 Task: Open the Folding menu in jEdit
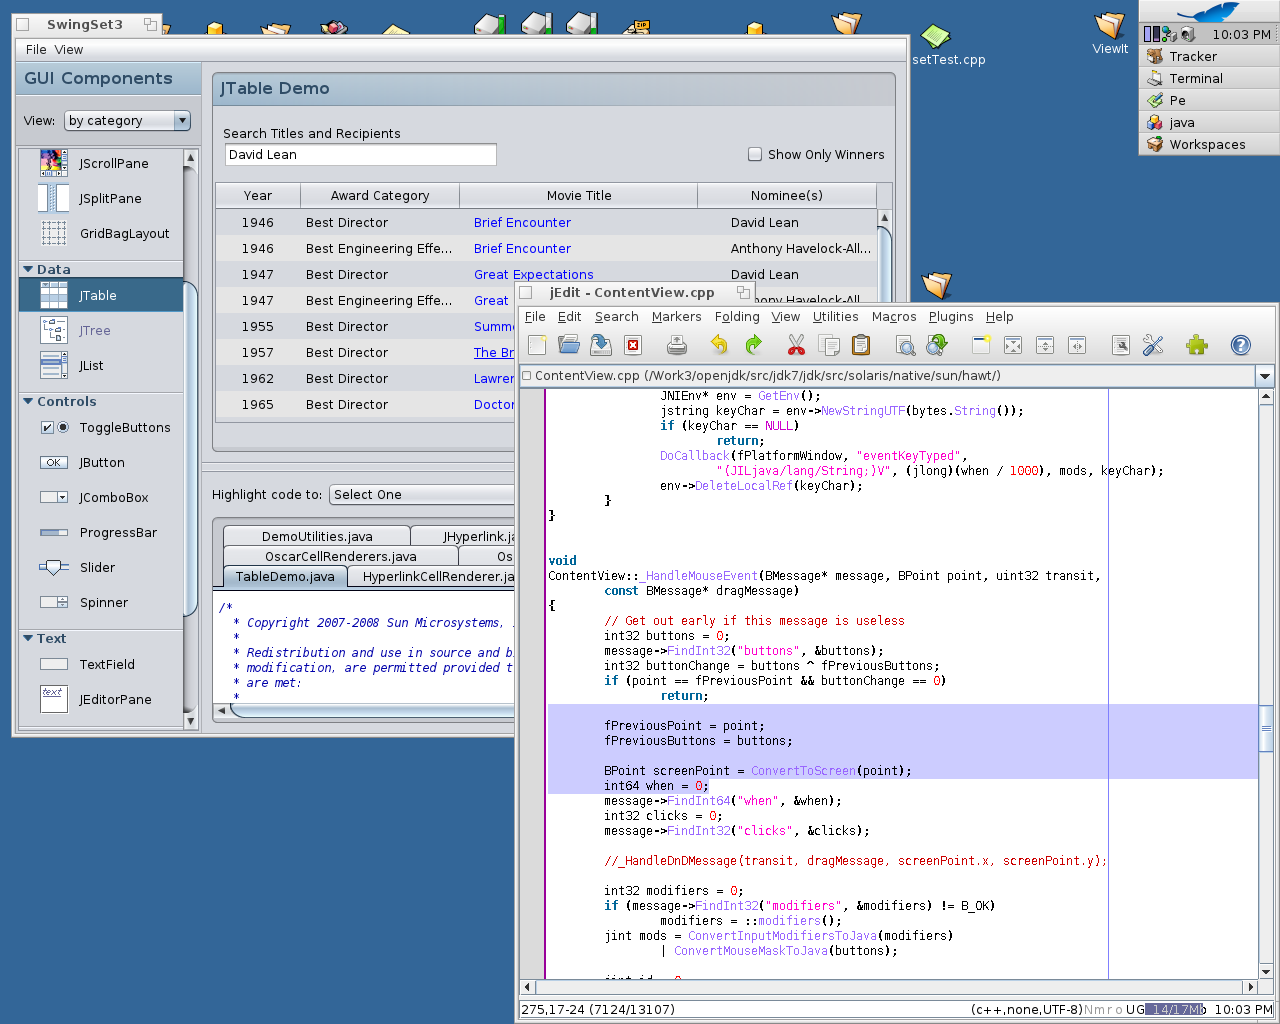(737, 316)
